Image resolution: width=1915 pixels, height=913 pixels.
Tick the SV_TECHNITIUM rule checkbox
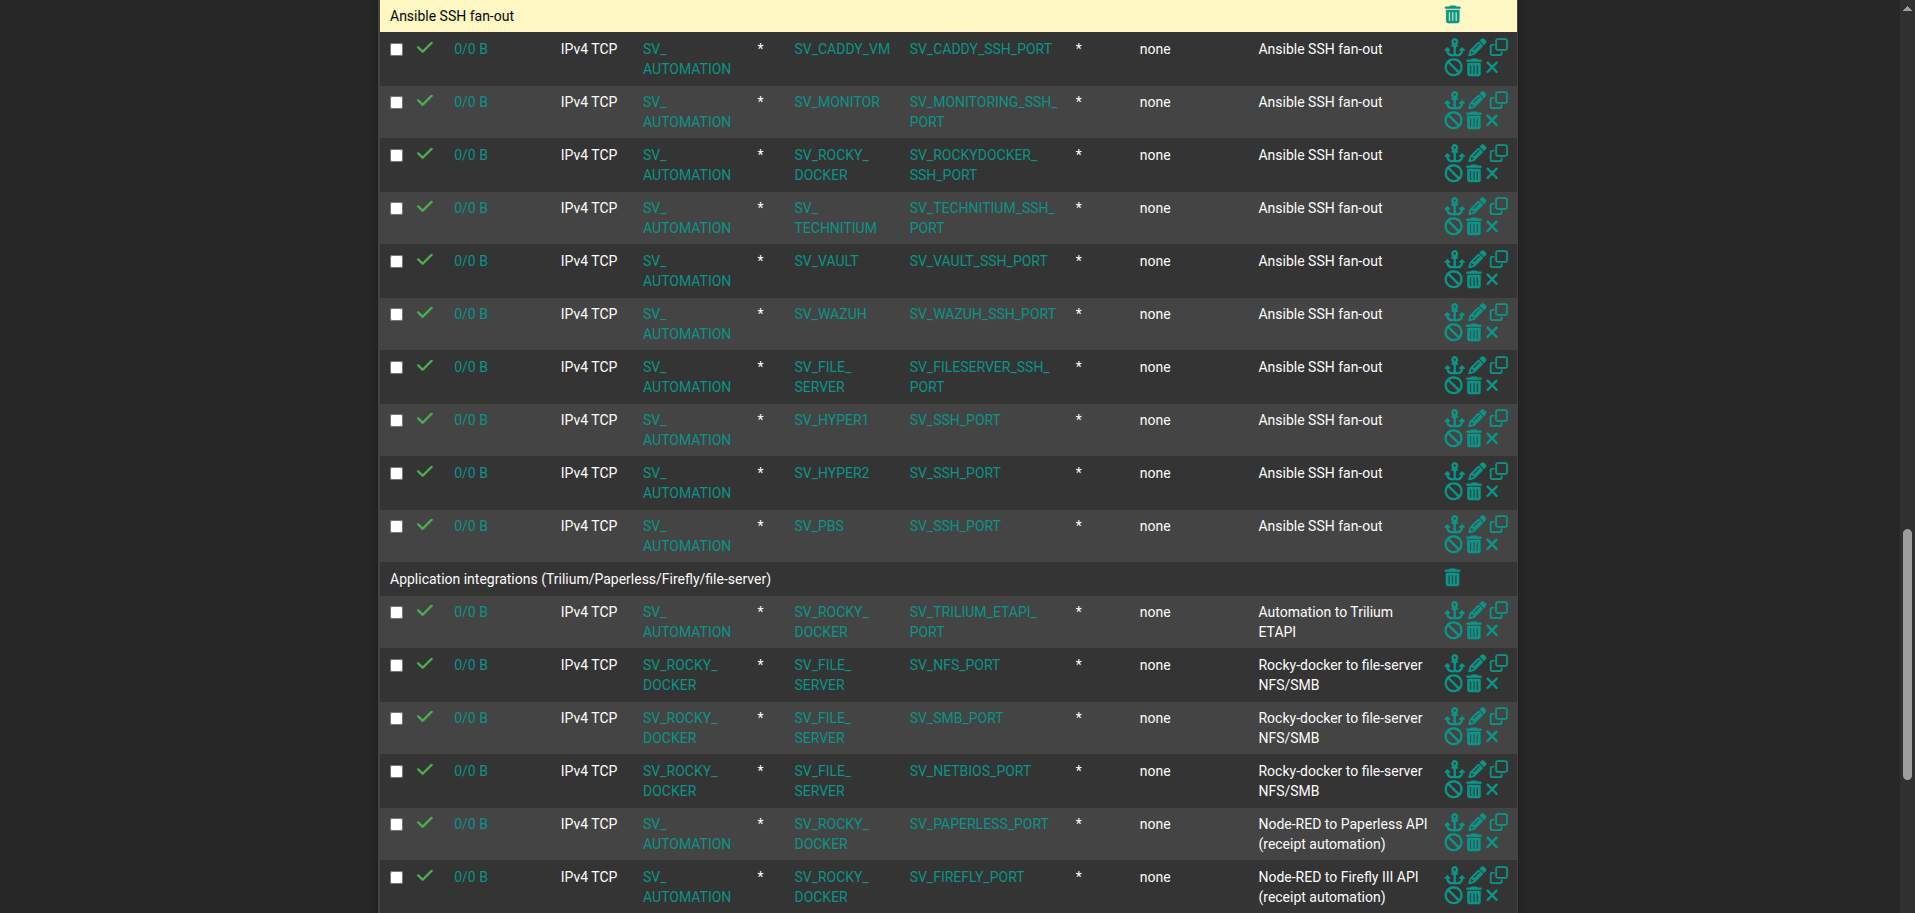pyautogui.click(x=397, y=208)
